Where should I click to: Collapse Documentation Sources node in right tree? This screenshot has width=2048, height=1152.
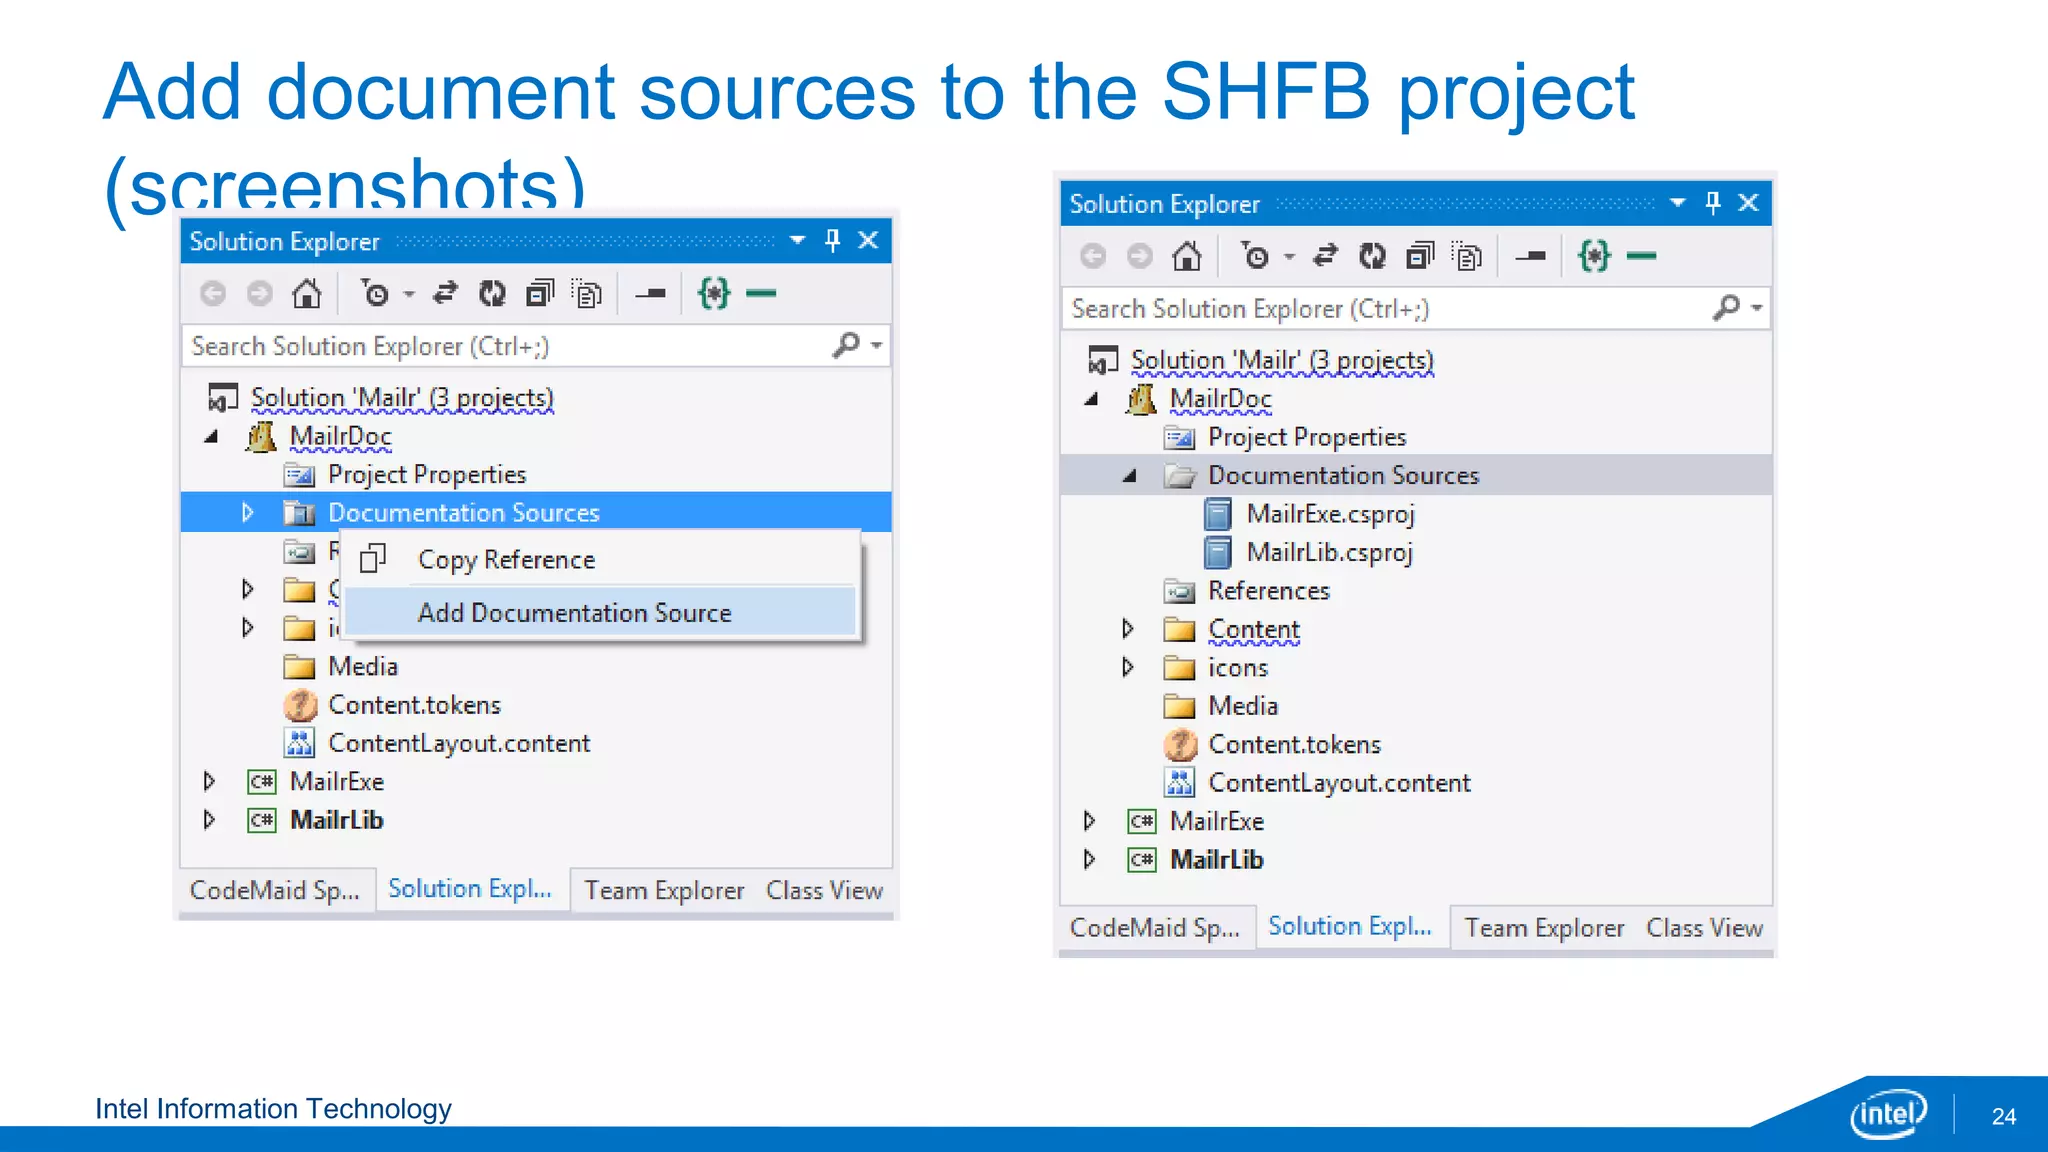tap(1130, 475)
